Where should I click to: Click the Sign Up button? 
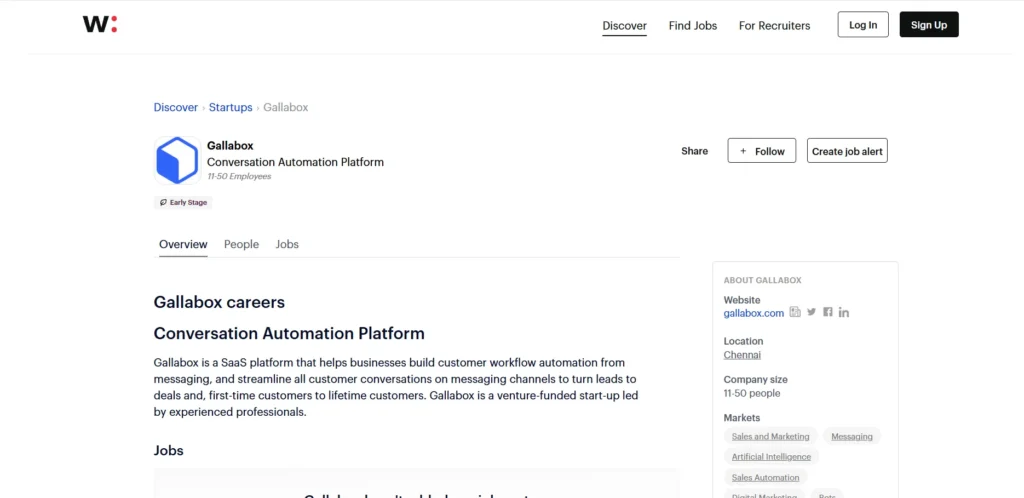[x=929, y=25]
